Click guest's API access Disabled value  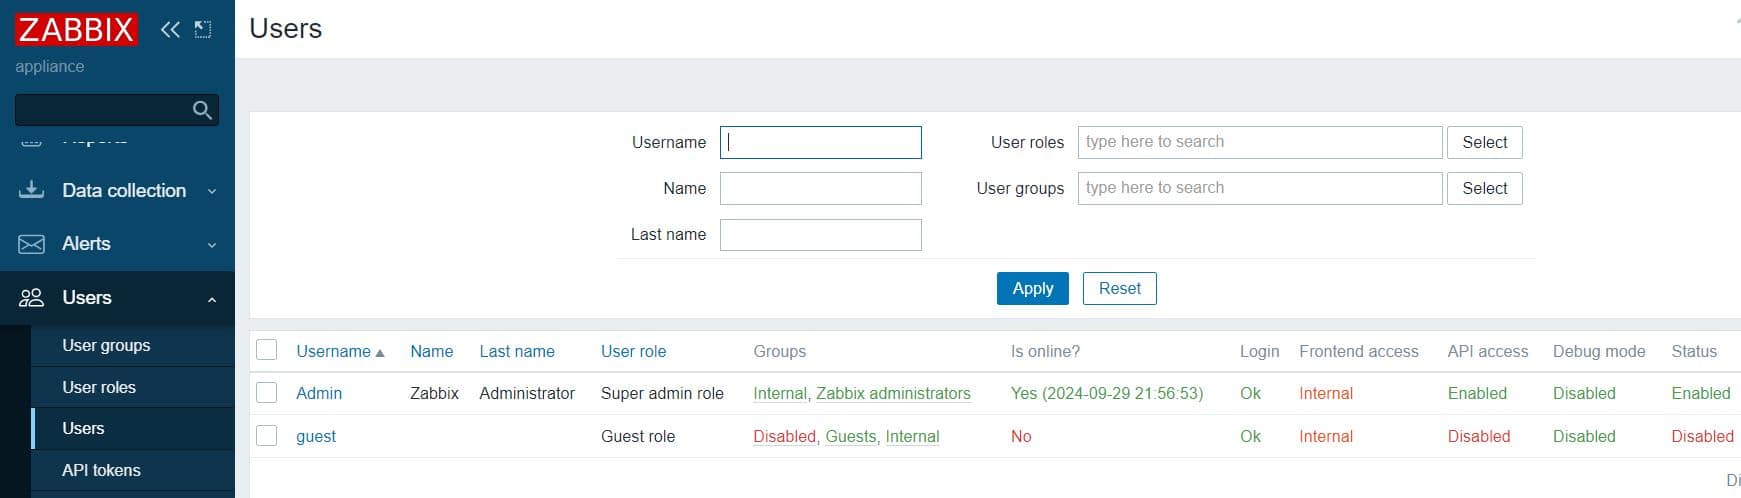point(1479,436)
